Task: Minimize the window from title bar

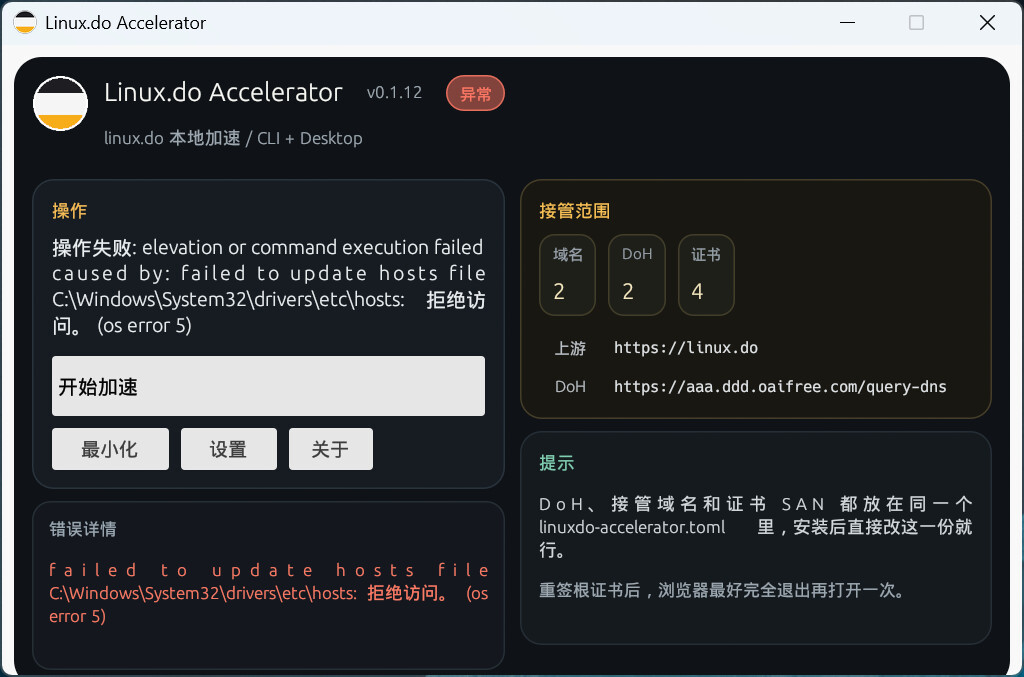Action: [848, 23]
